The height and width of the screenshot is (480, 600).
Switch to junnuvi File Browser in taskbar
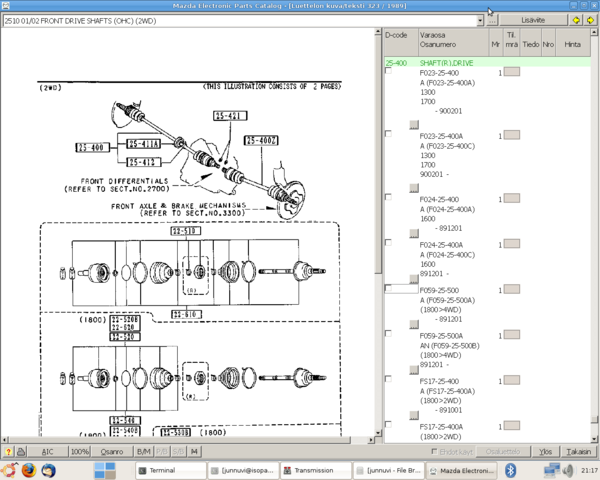point(388,470)
